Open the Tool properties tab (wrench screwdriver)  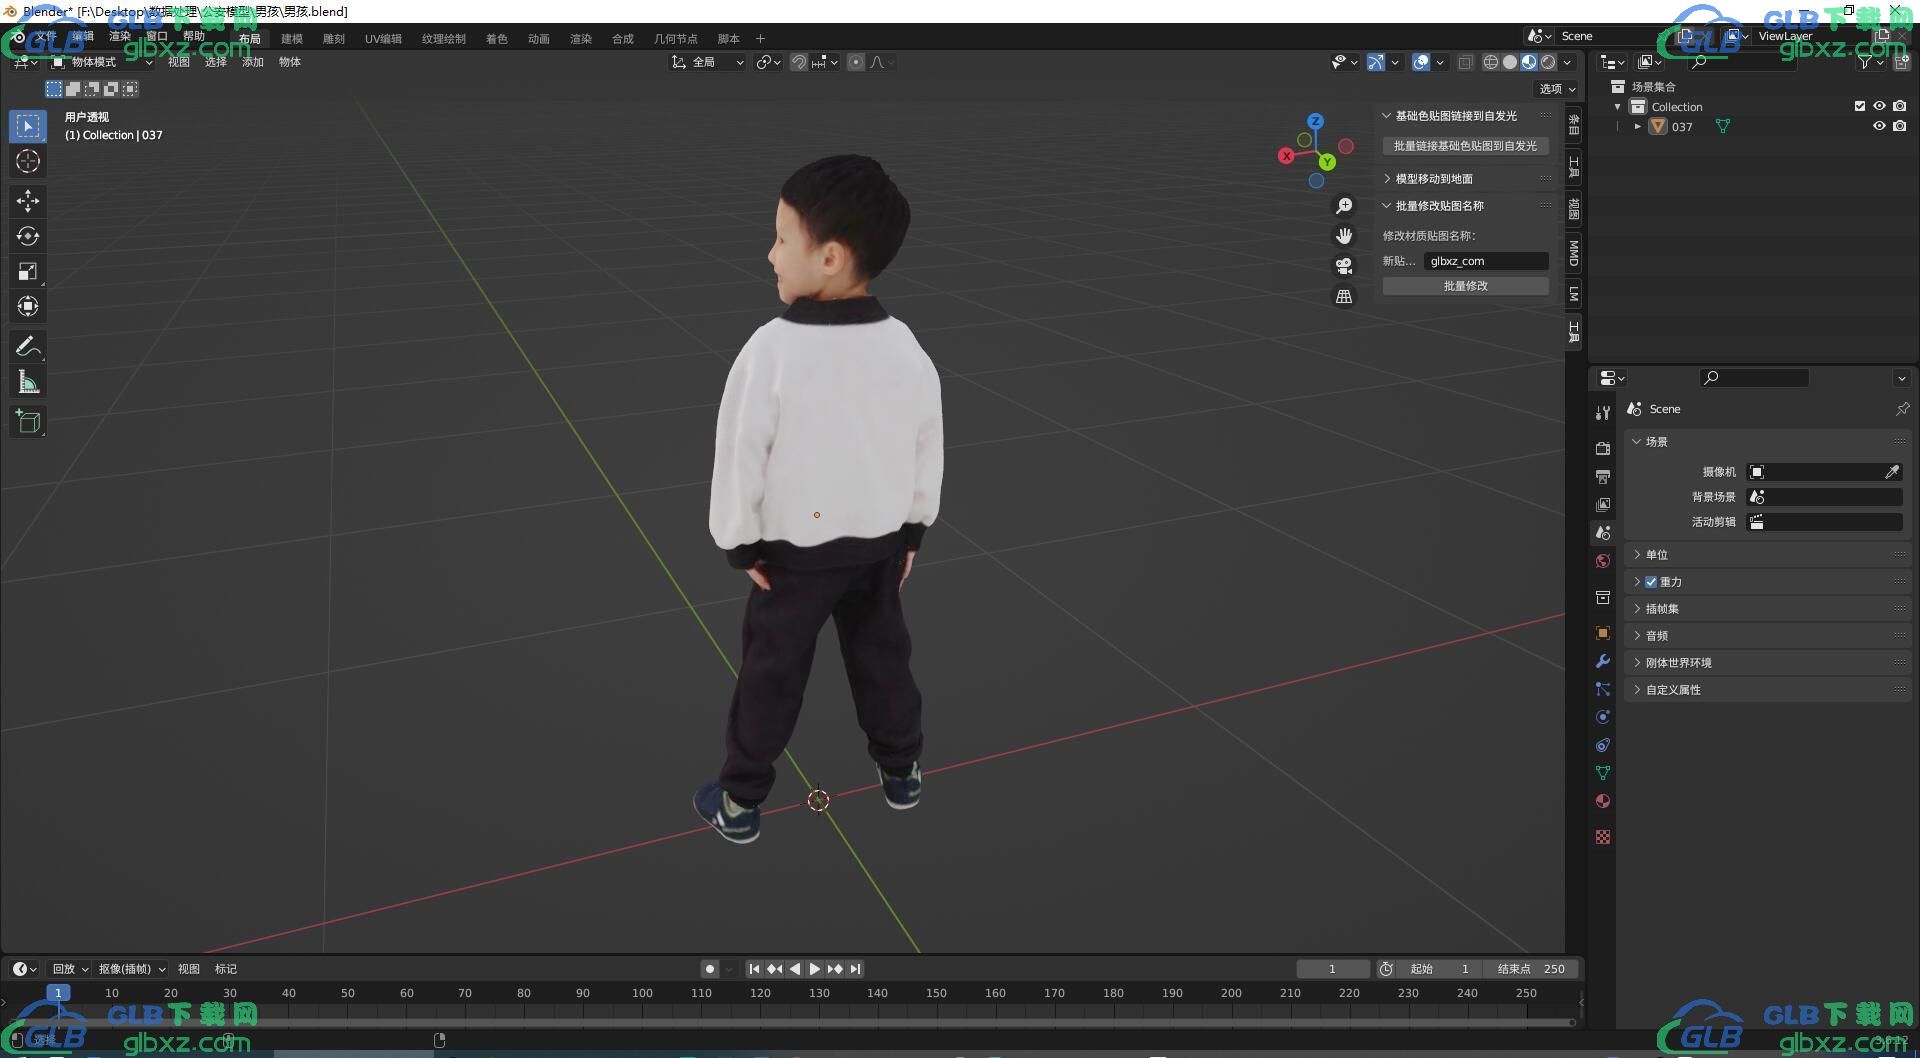click(x=1603, y=412)
